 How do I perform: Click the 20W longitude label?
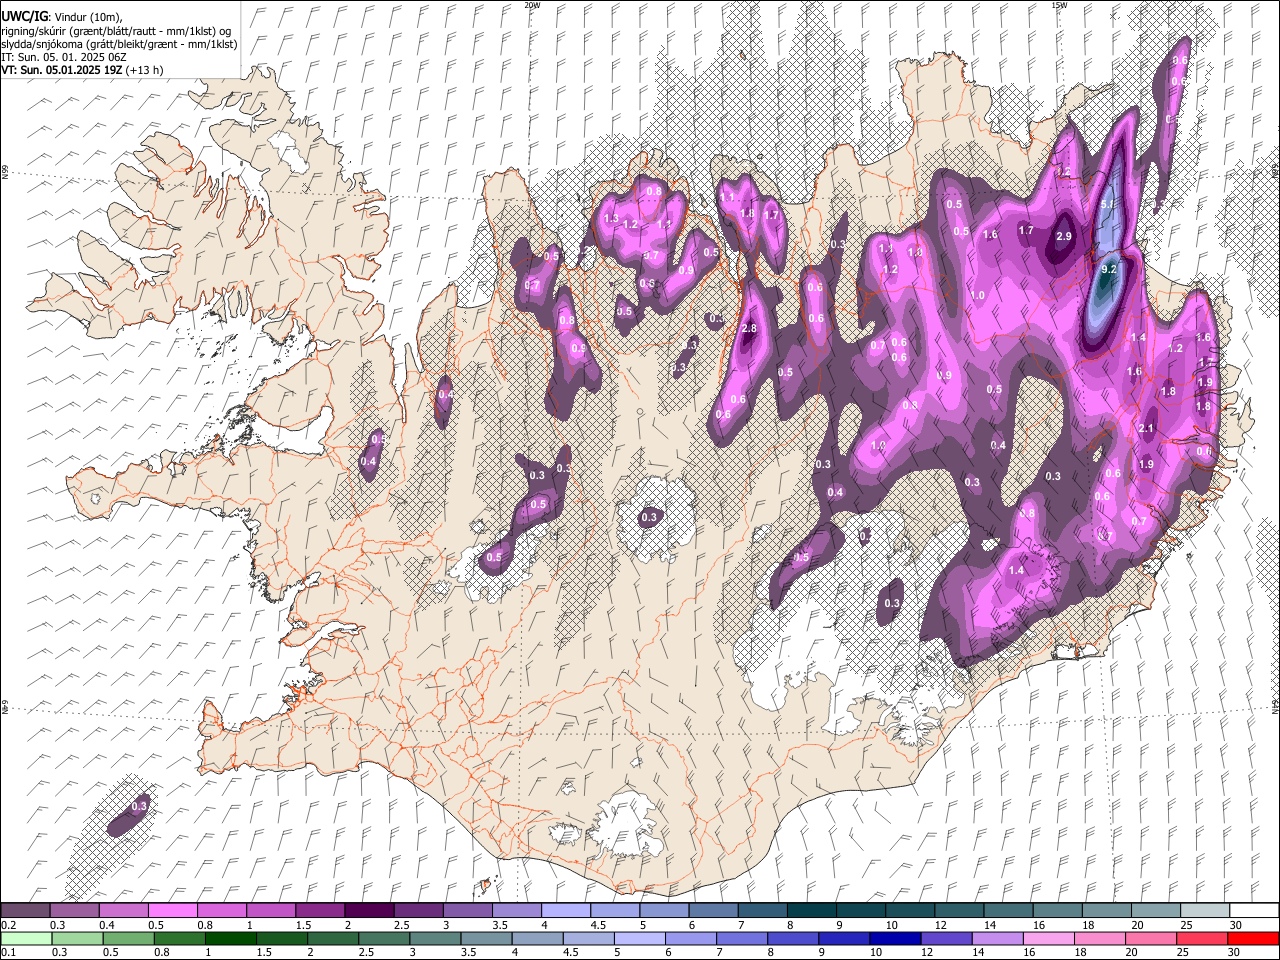click(532, 5)
